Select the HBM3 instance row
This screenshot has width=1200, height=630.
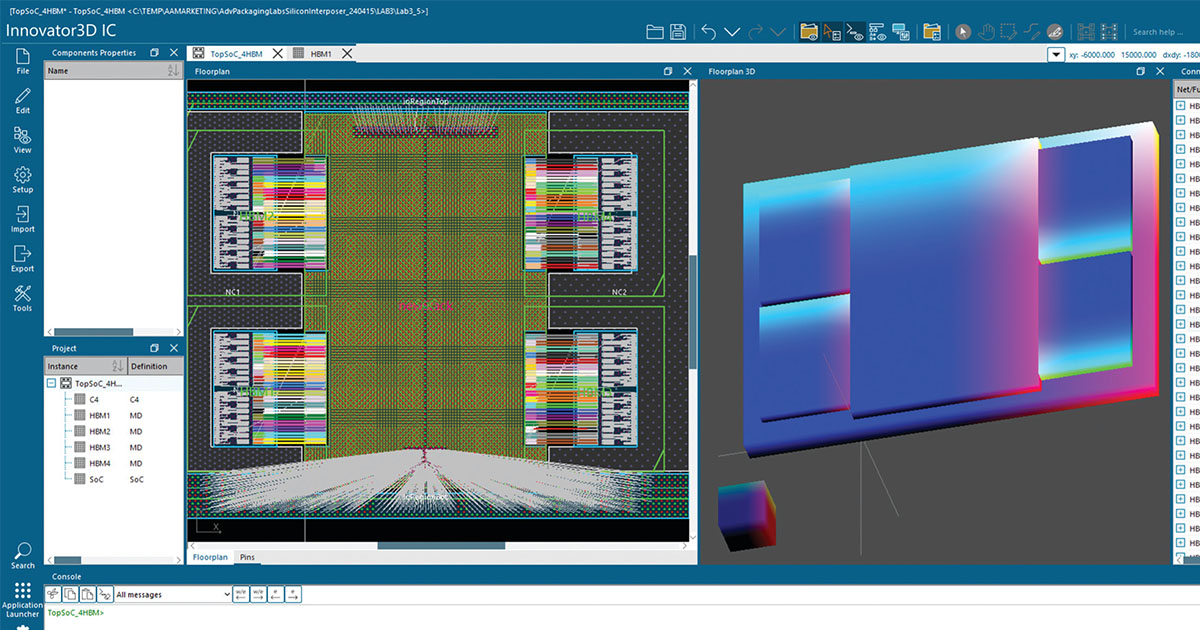[x=113, y=447]
